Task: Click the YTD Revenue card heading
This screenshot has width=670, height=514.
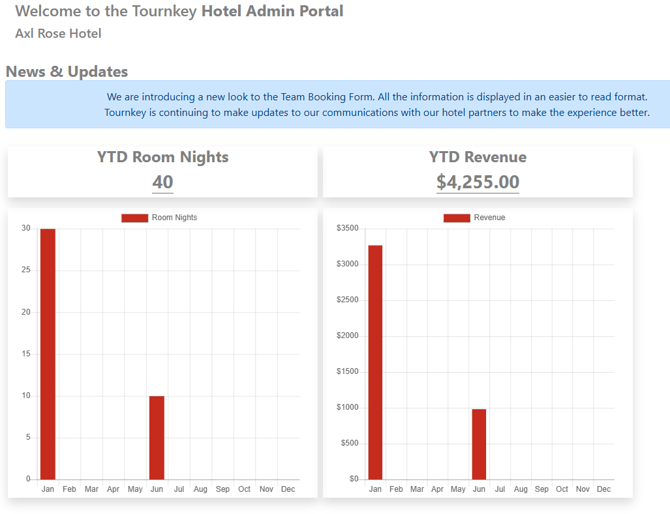Action: tap(478, 157)
